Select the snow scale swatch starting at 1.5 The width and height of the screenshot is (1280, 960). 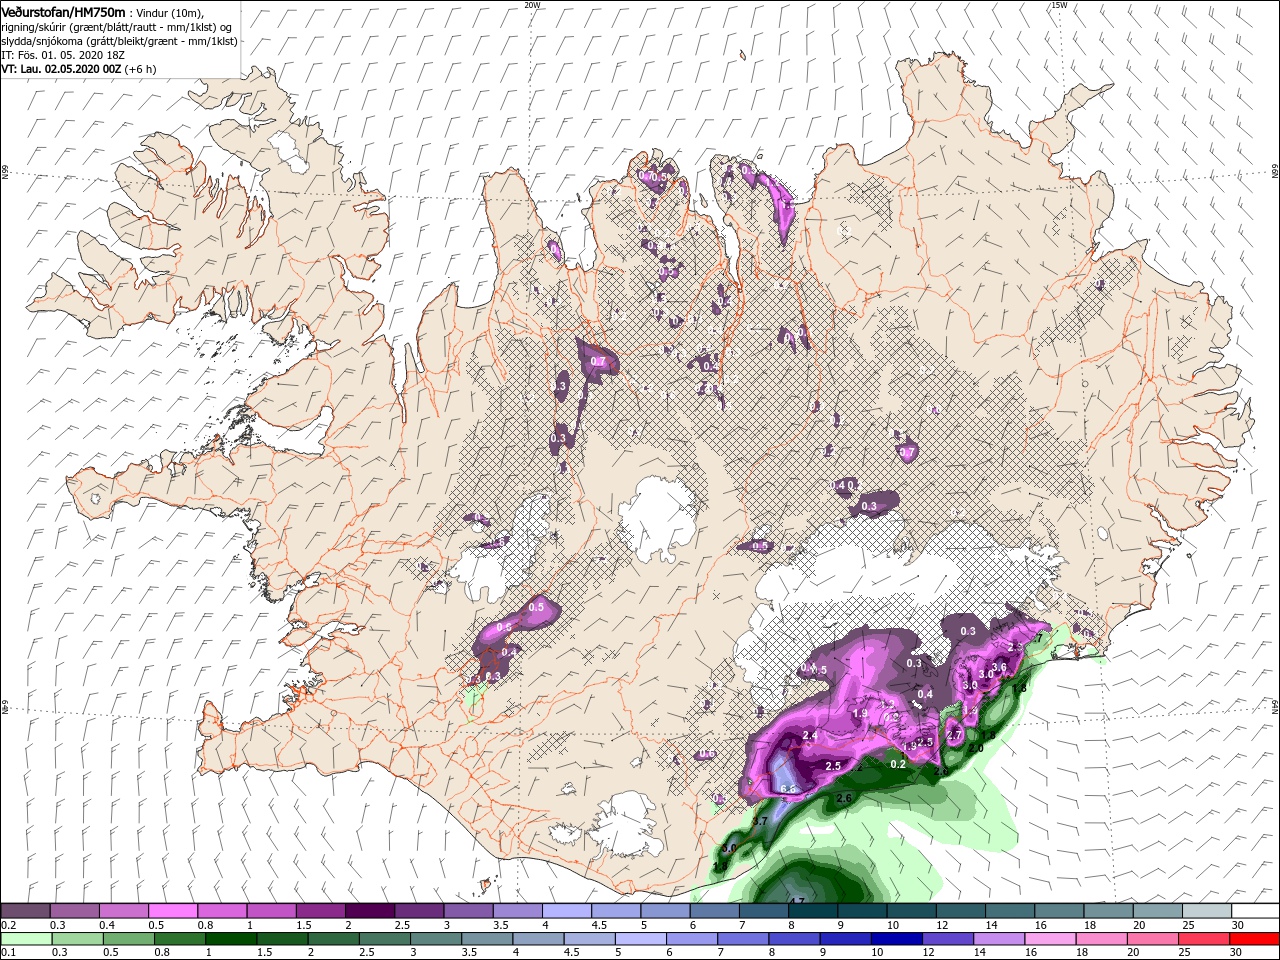click(320, 911)
